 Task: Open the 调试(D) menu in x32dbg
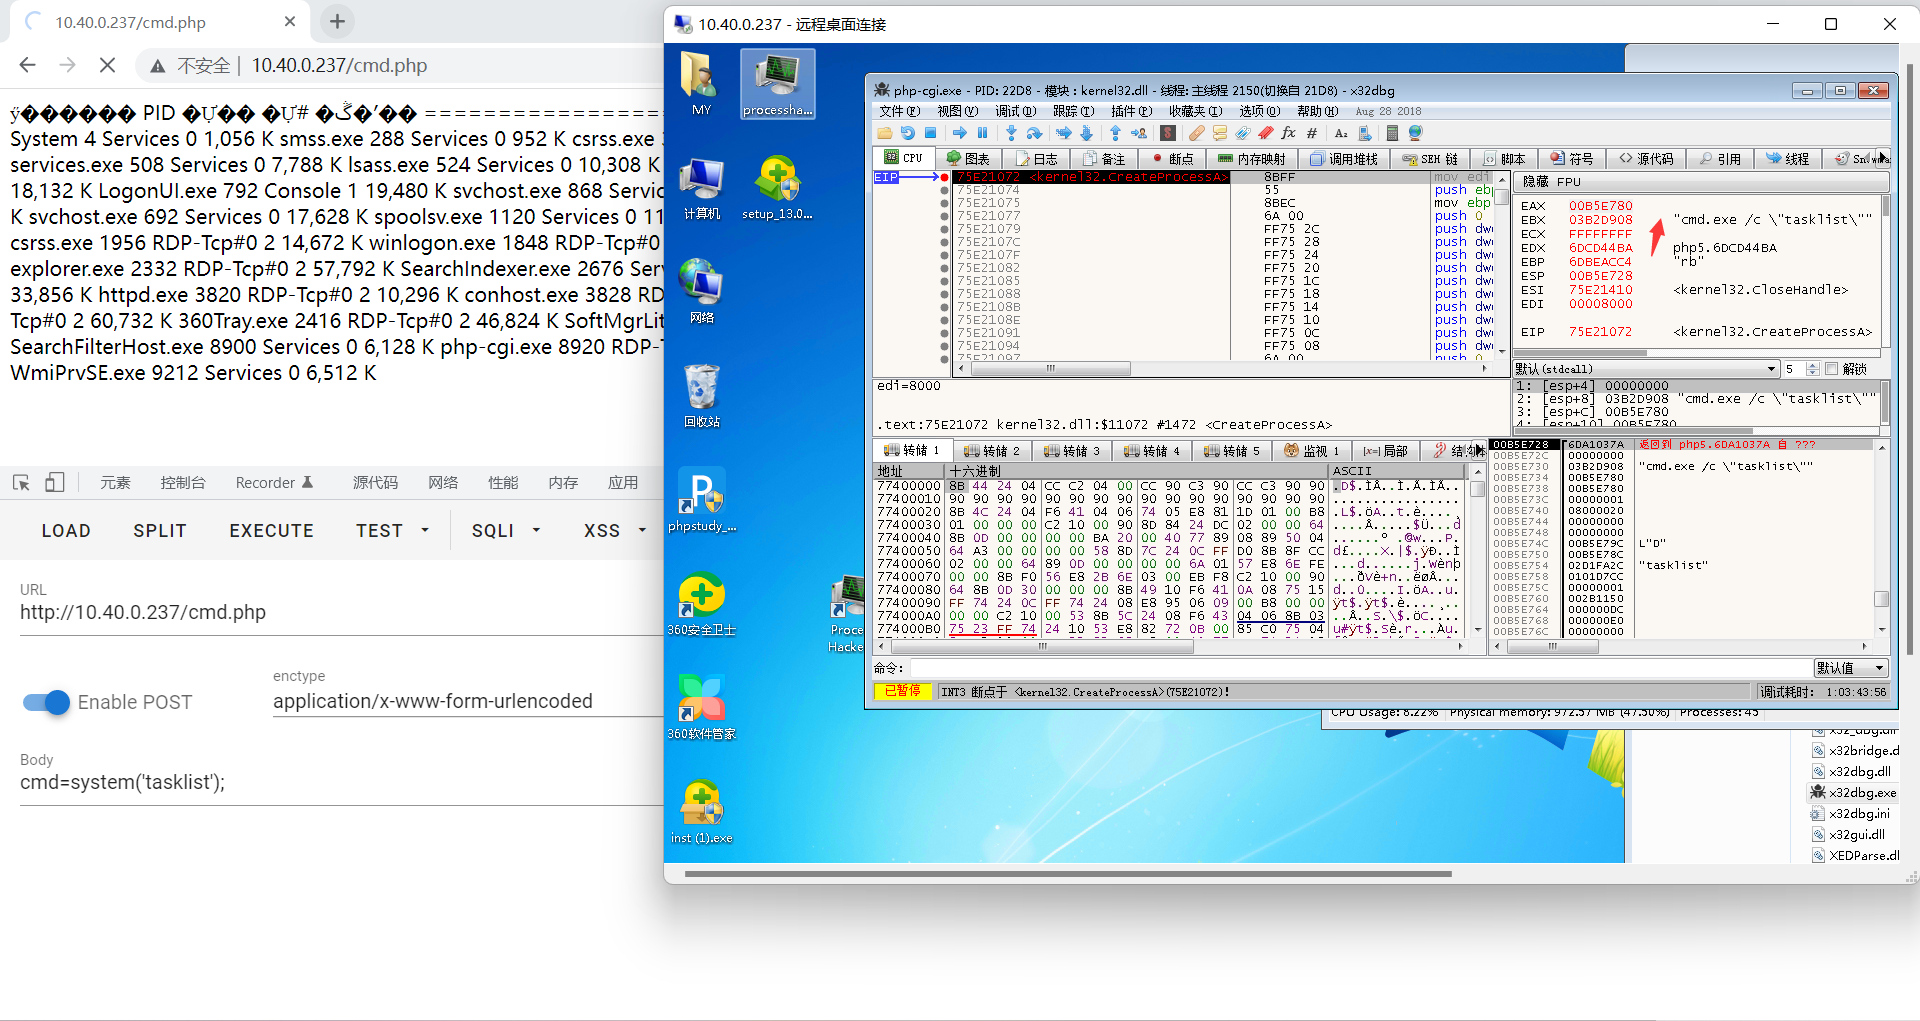1015,111
